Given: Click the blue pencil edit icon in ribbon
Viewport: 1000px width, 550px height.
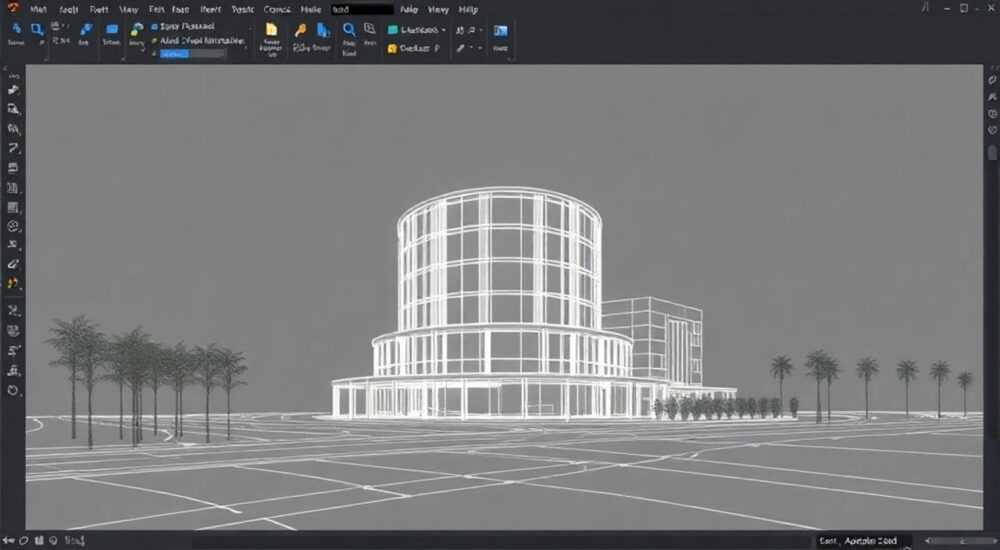Looking at the screenshot, I should point(86,29).
